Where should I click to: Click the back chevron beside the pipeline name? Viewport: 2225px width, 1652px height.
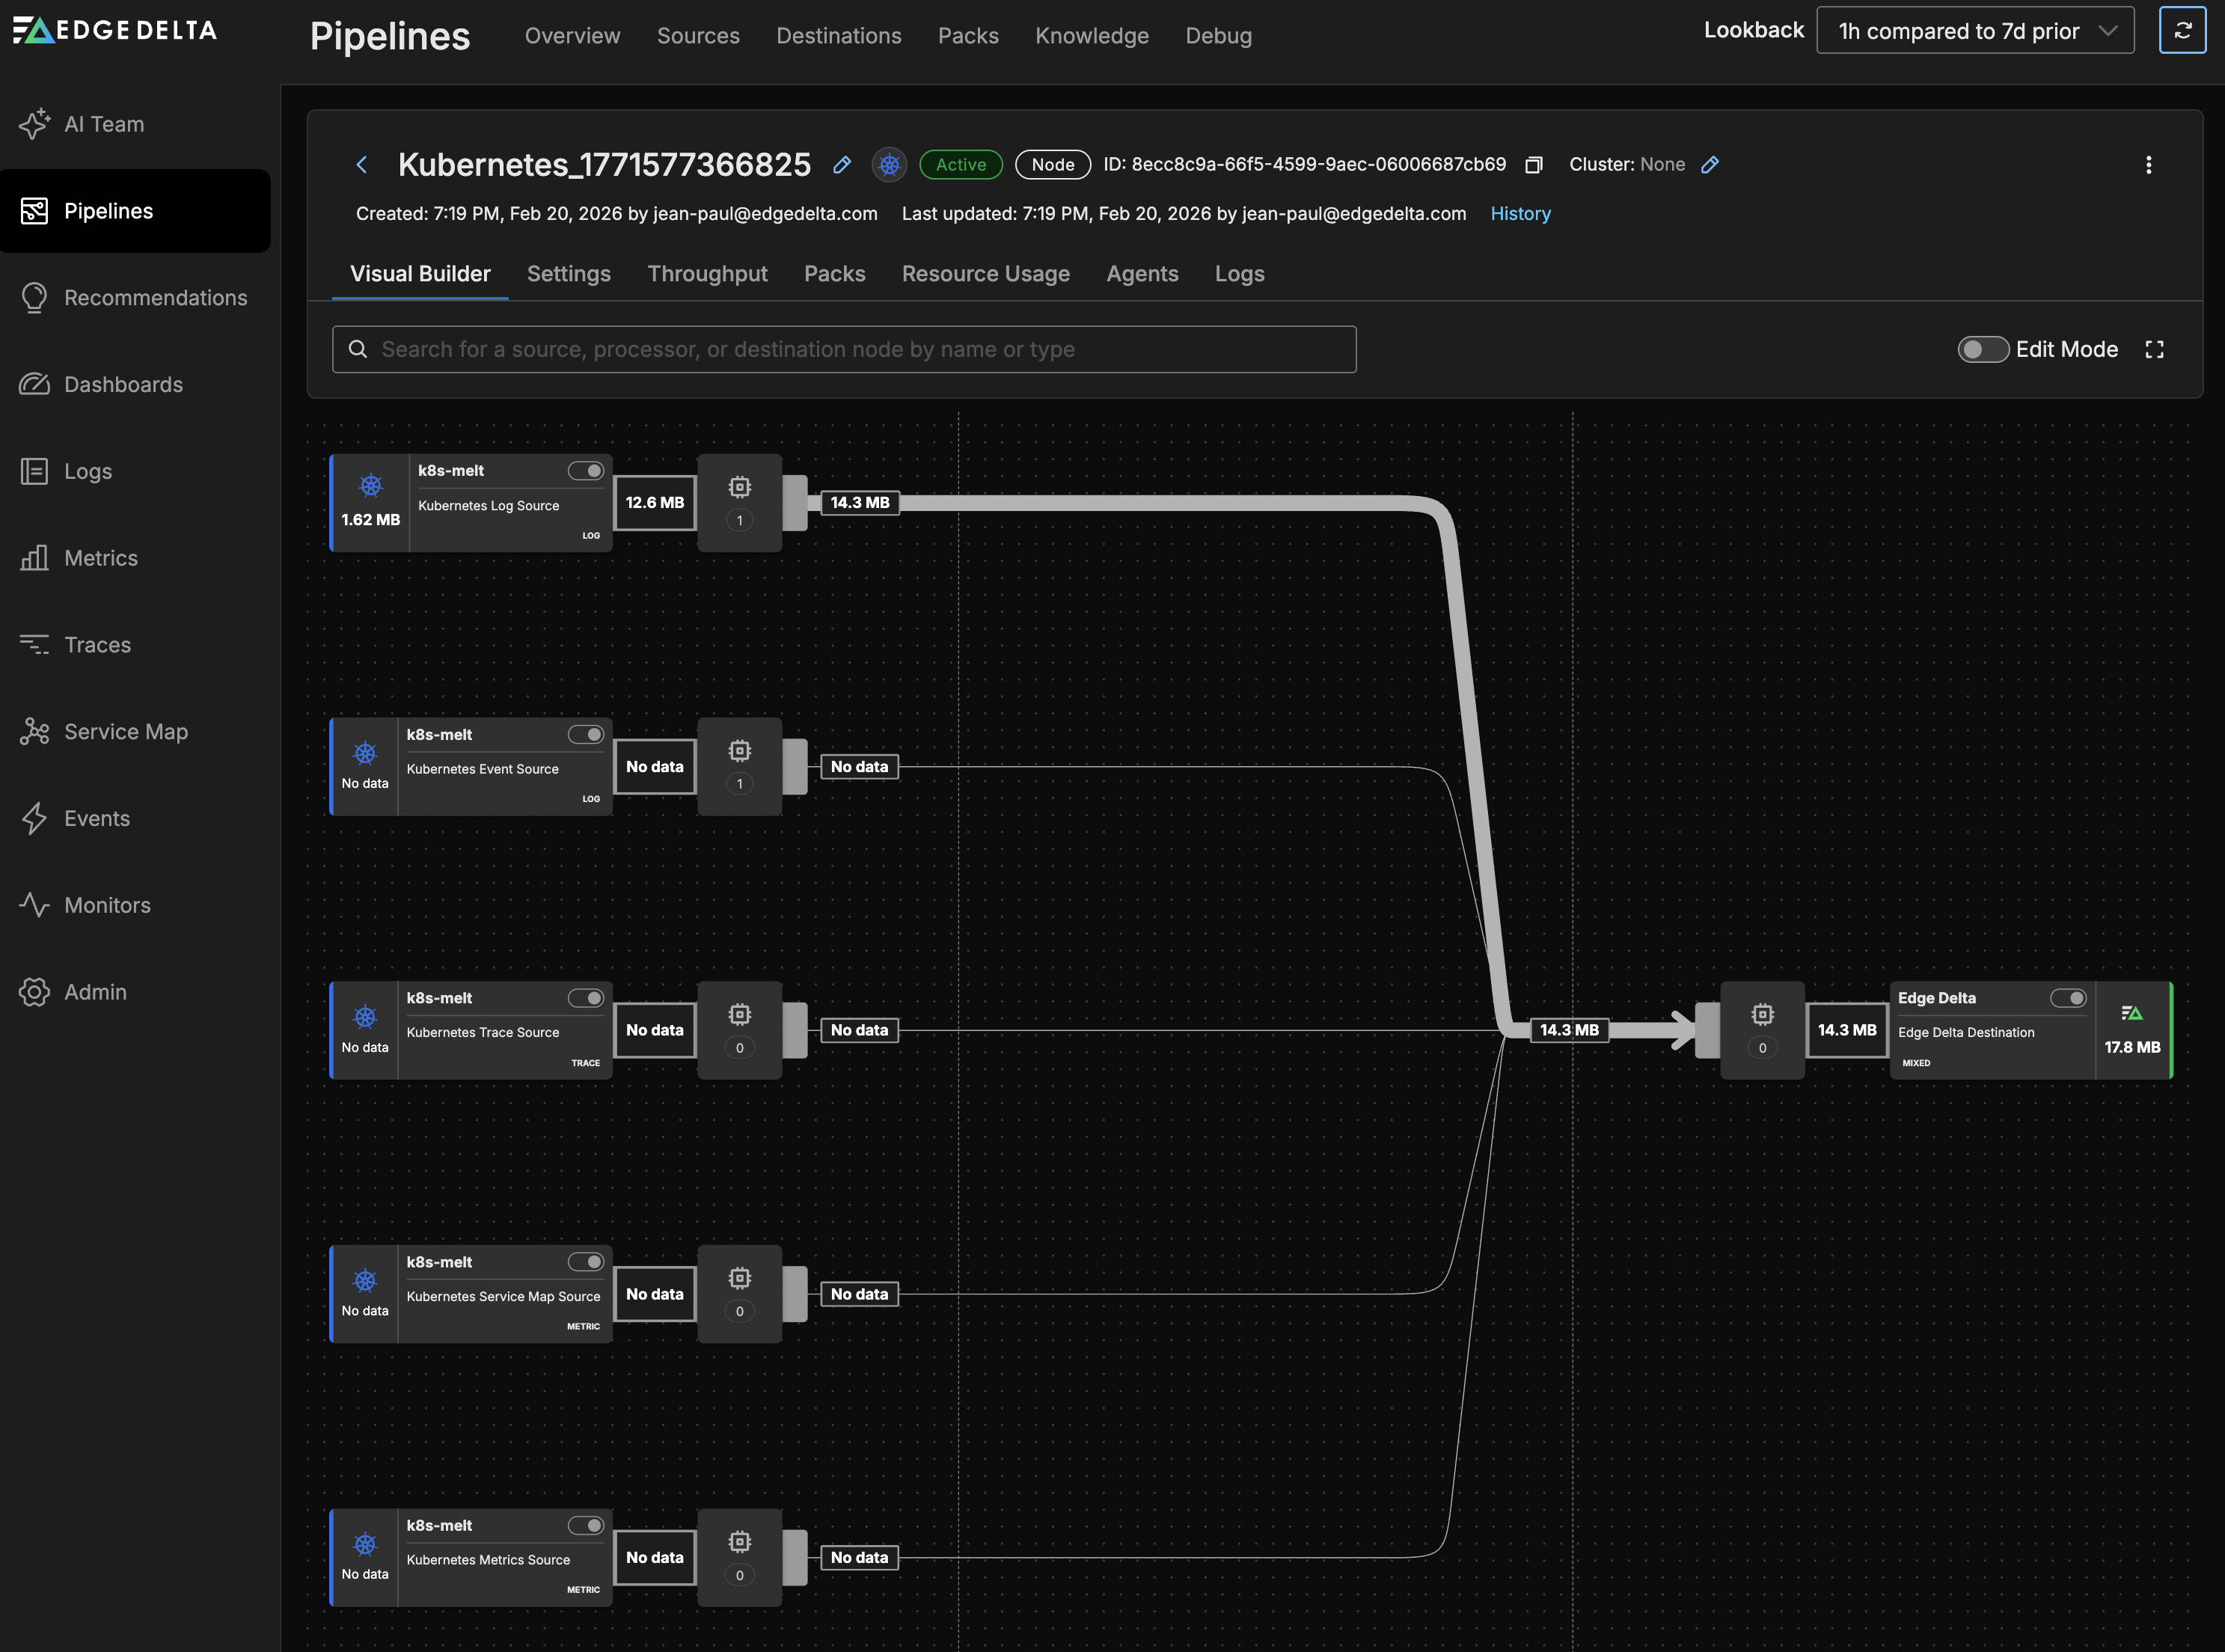[362, 164]
